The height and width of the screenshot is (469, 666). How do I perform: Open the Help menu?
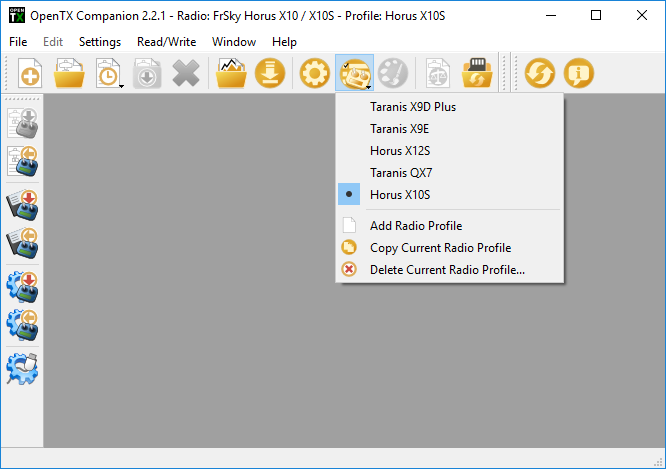(x=284, y=42)
